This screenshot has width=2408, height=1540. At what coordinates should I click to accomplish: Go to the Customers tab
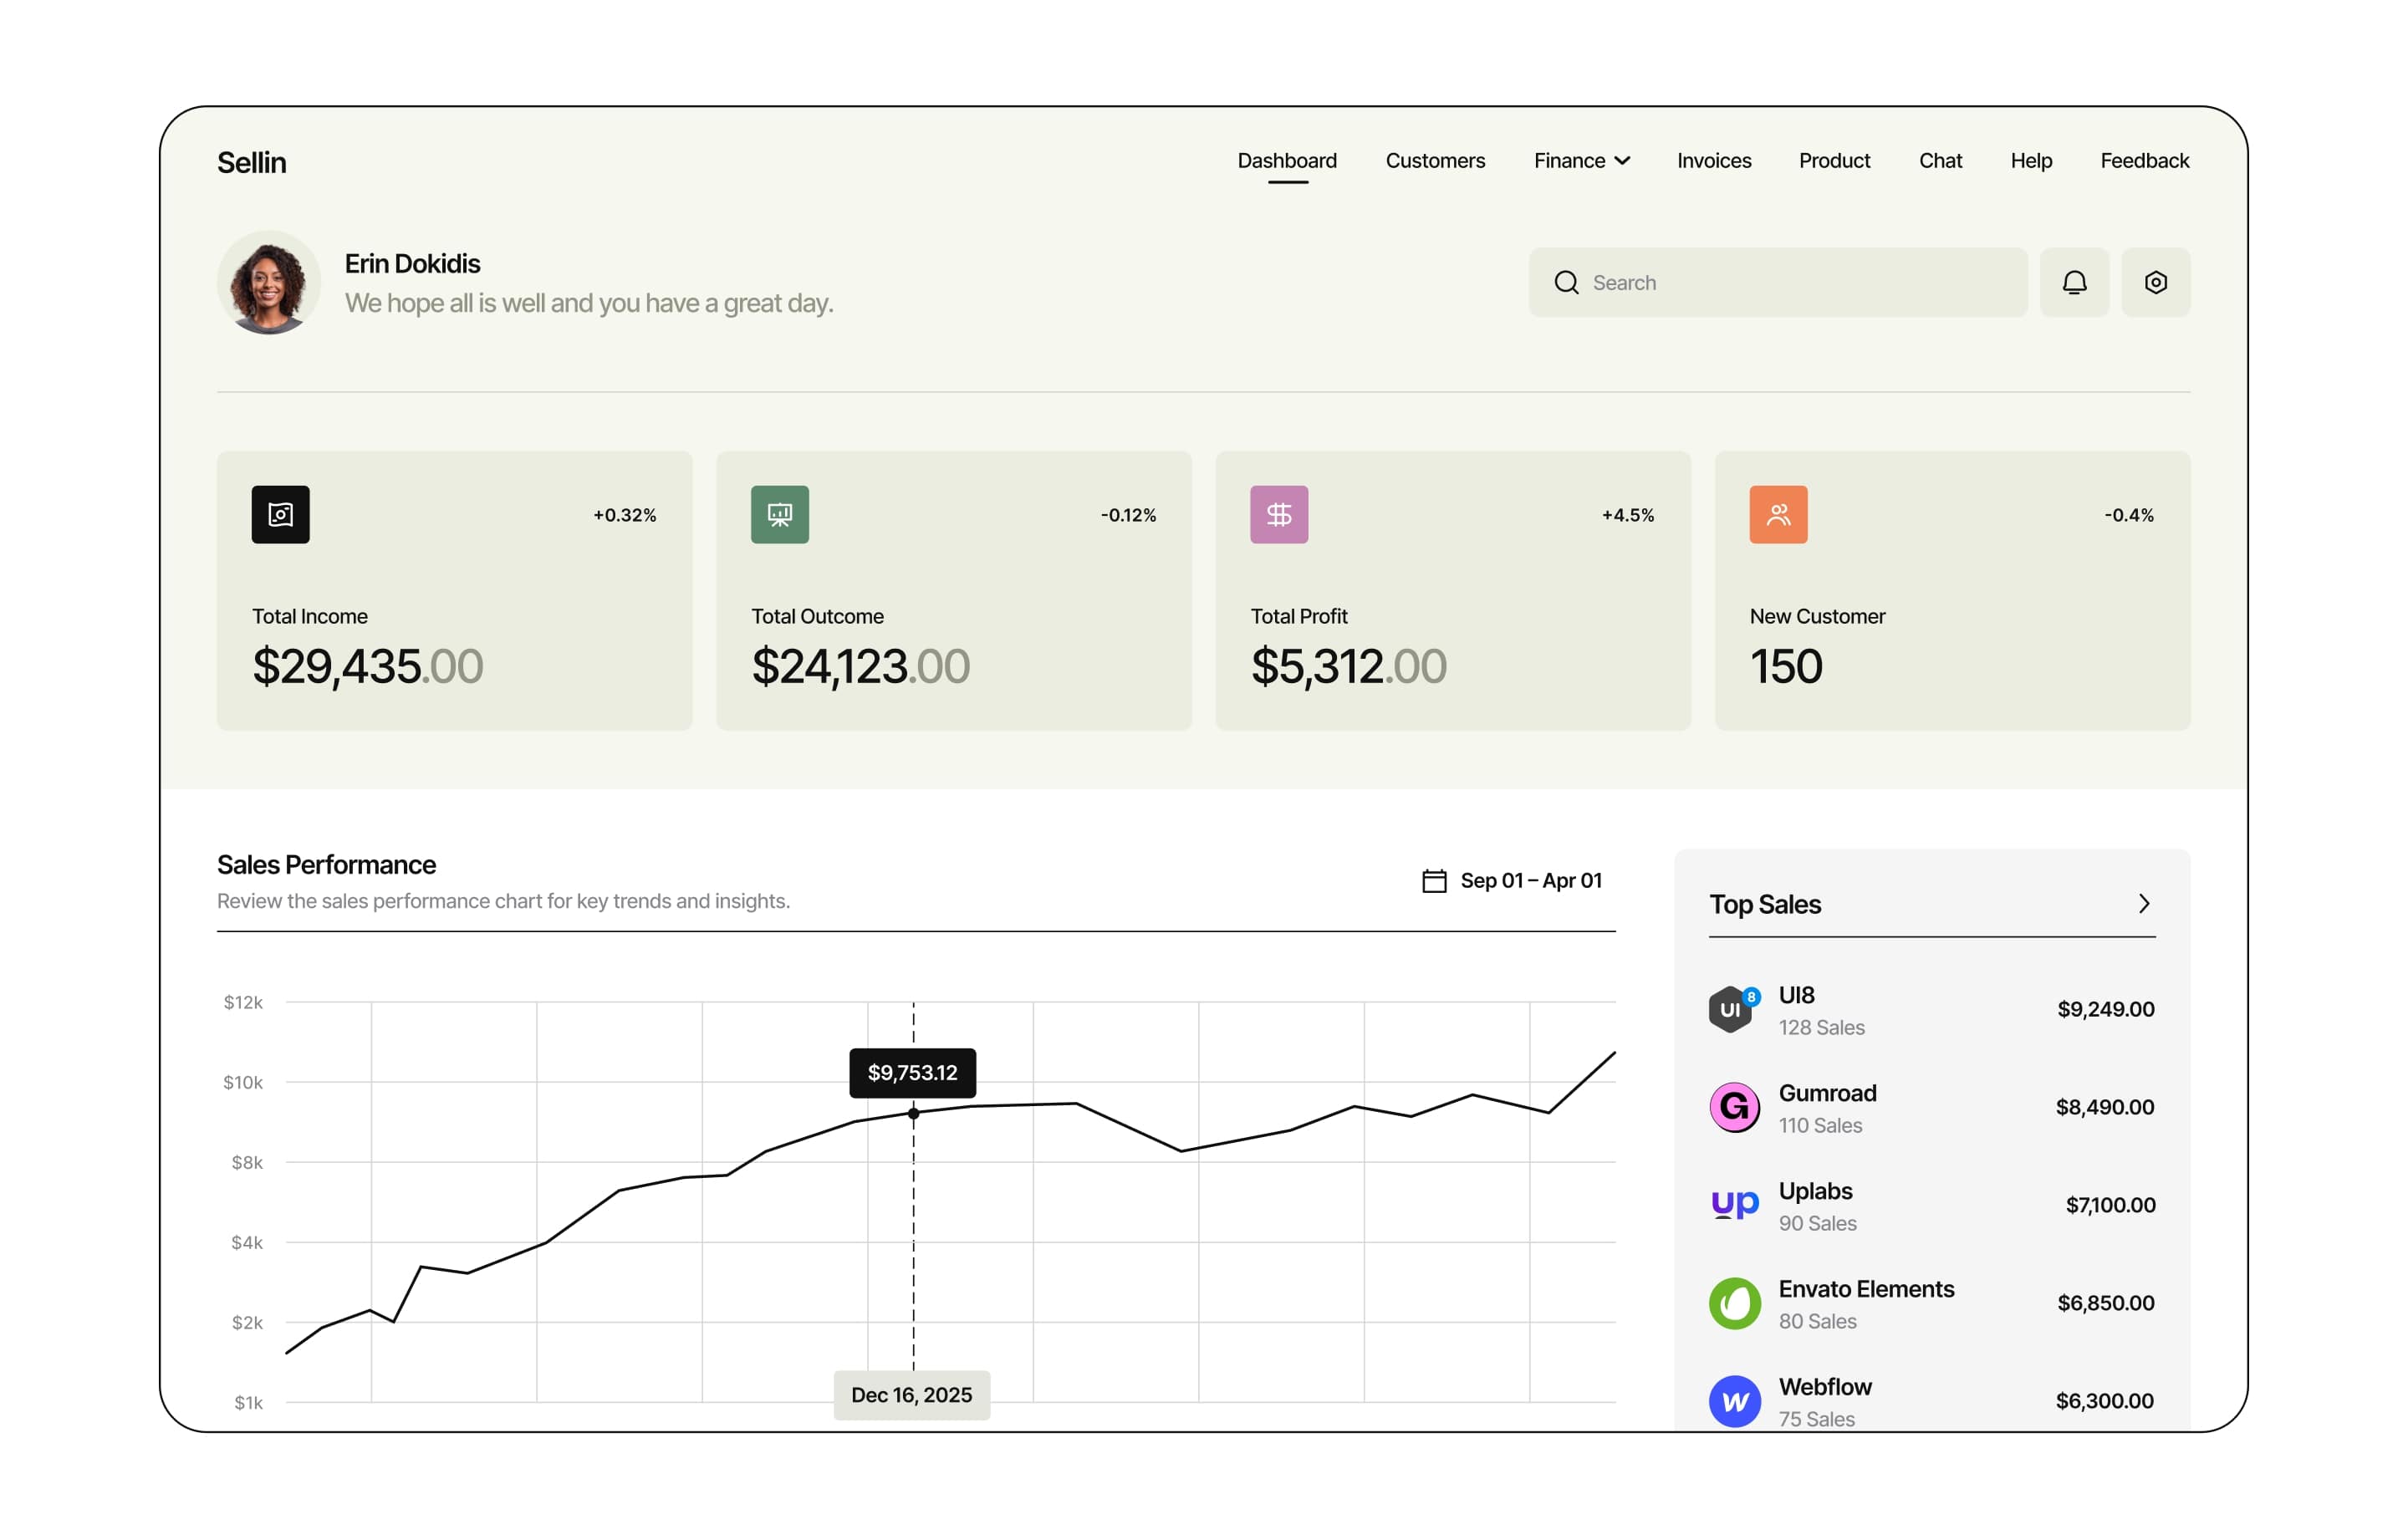pos(1434,161)
